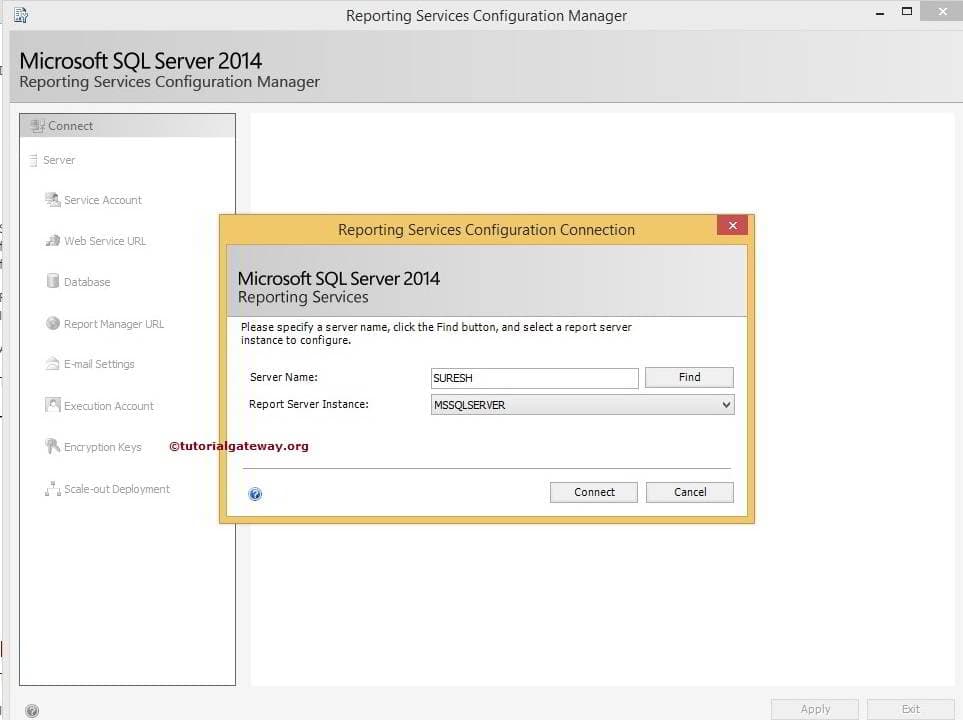This screenshot has height=720, width=963.
Task: Select the Service Account icon in sidebar
Action: click(52, 199)
